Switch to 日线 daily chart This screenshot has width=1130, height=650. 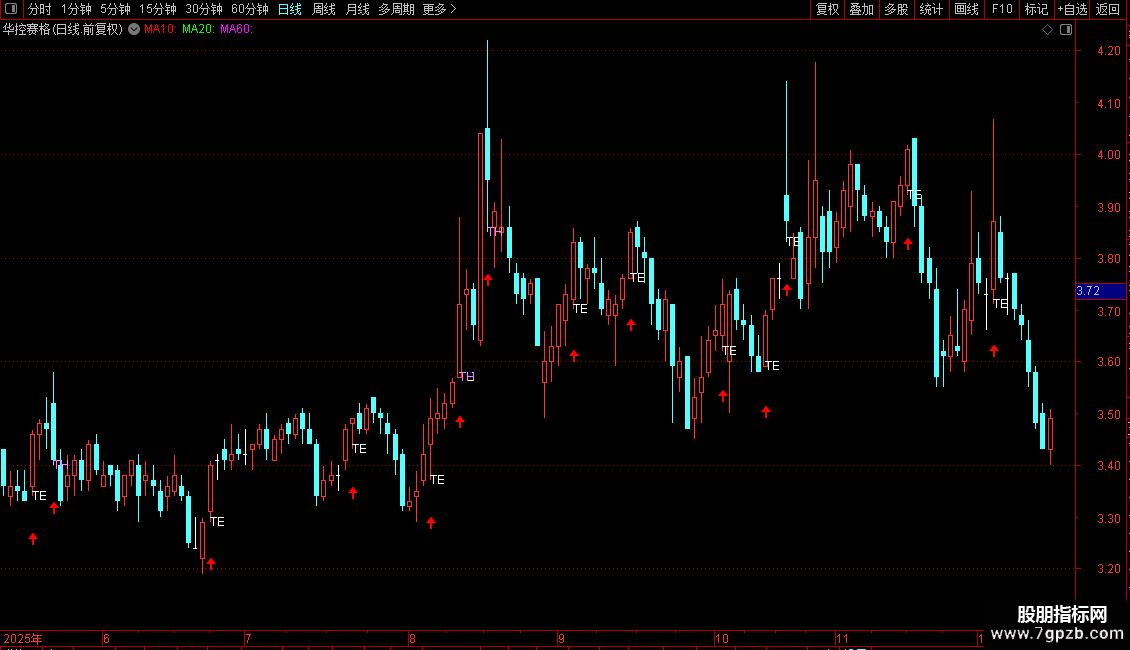point(290,9)
